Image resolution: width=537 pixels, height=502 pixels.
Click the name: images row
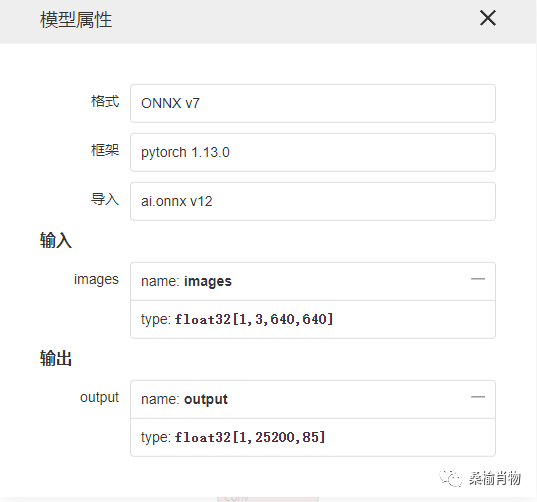(x=313, y=281)
